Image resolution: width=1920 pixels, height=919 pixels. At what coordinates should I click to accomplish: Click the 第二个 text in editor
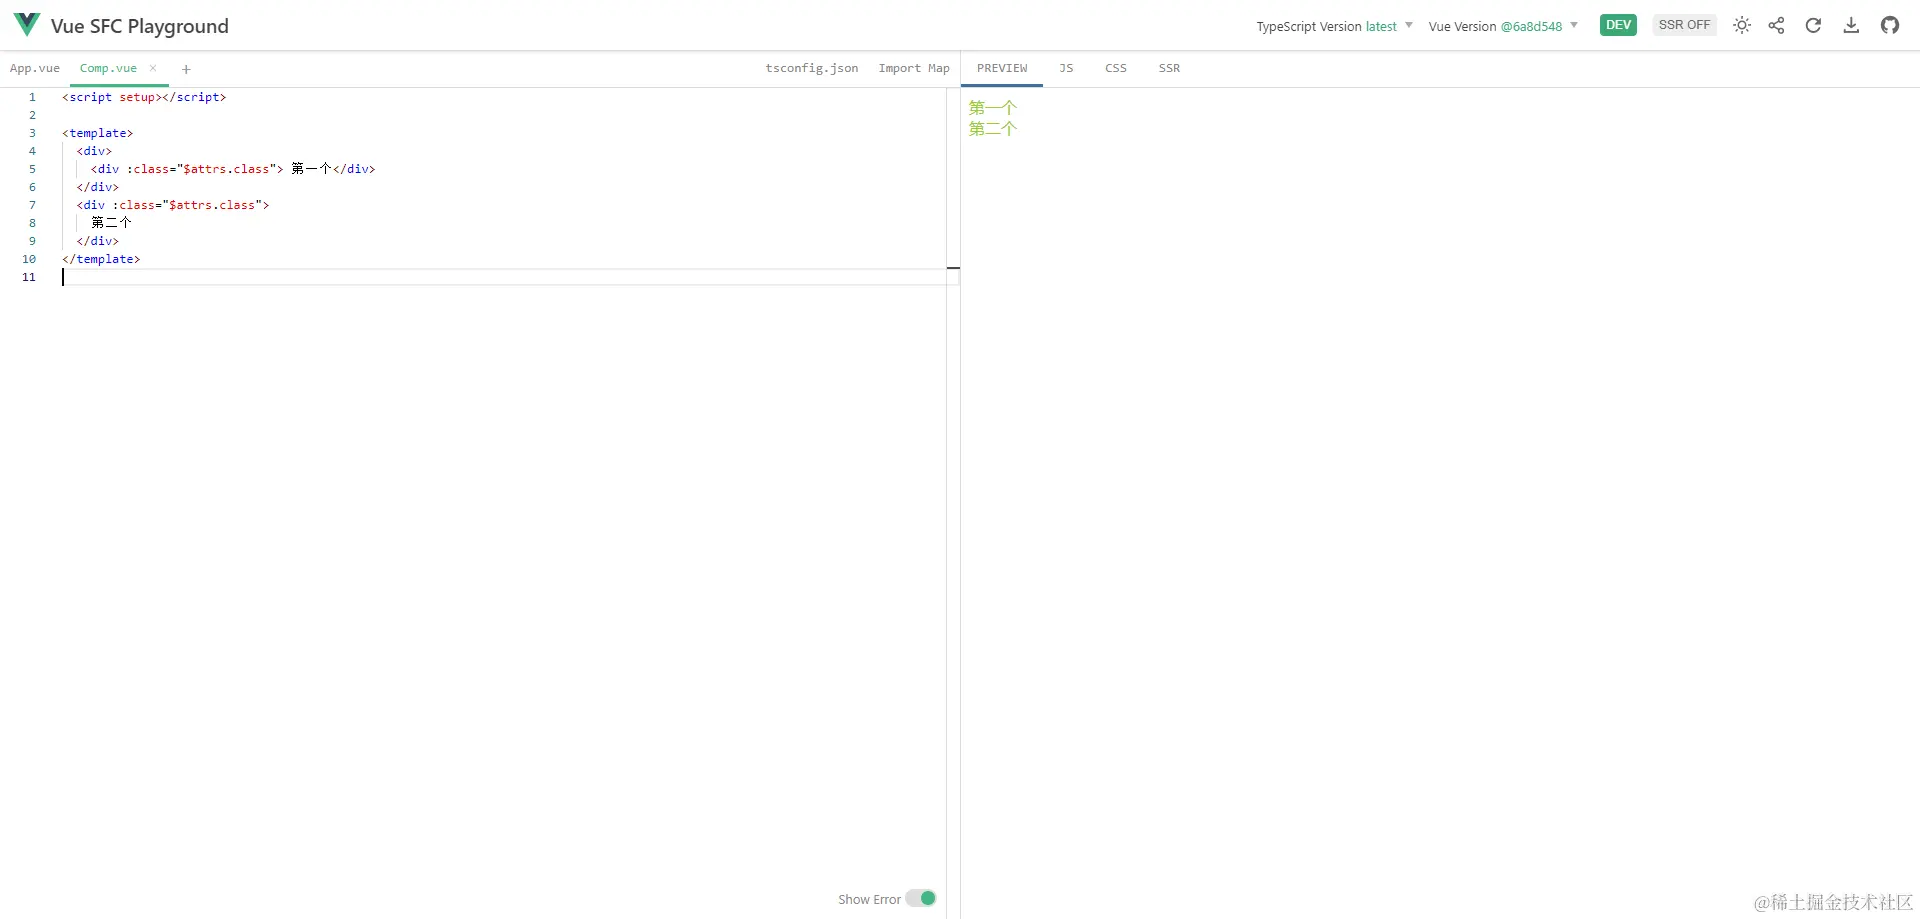(111, 223)
